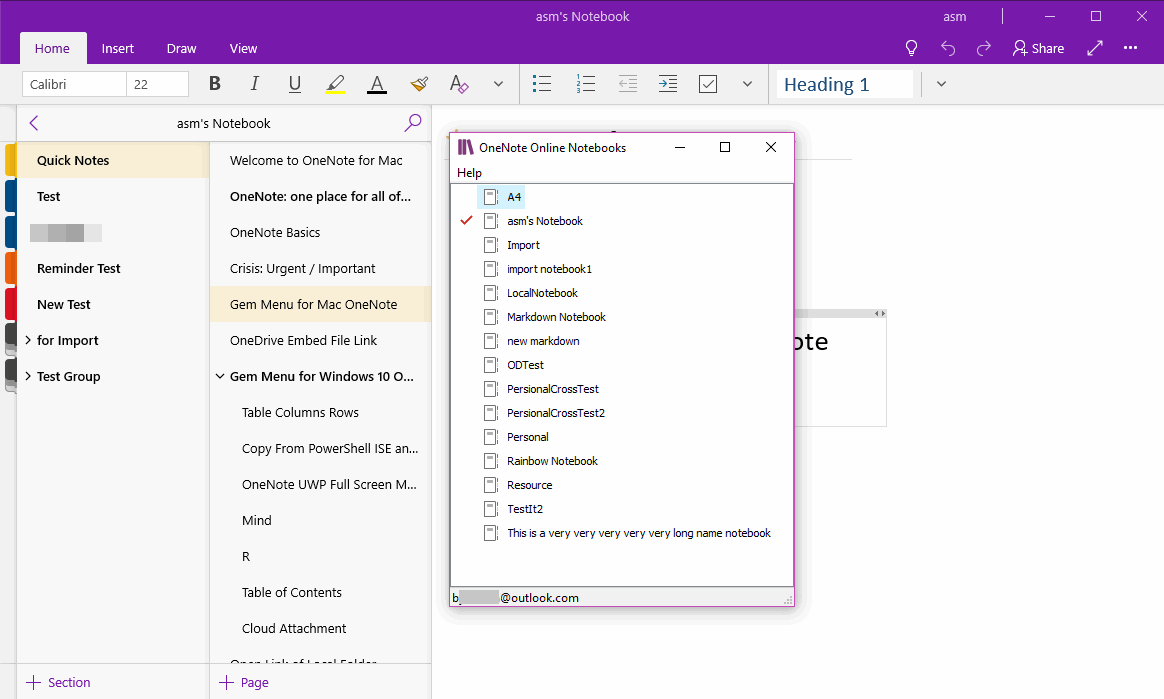Increase the paragraph indent
Viewport: 1164px width, 699px height.
(x=668, y=84)
